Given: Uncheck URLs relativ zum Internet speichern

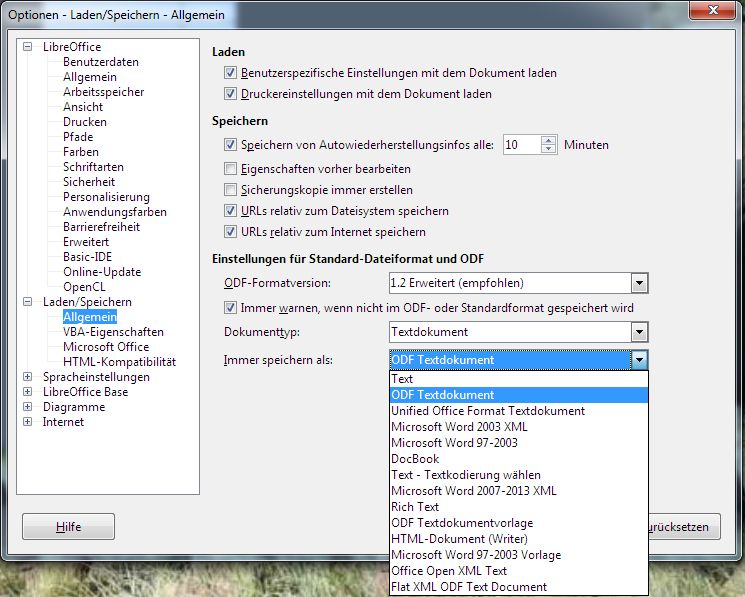Looking at the screenshot, I should tap(231, 232).
